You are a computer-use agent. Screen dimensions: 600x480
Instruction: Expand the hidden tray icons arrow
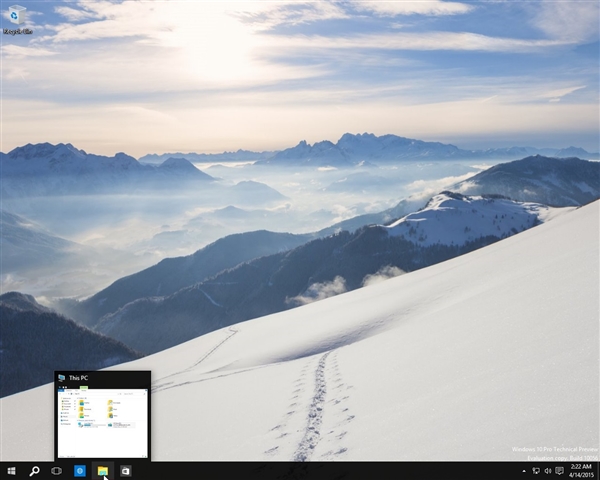[x=523, y=470]
